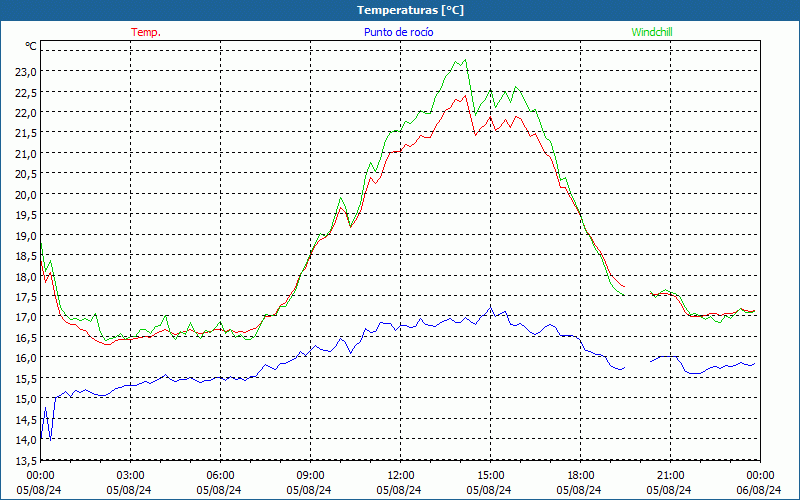
Task: Click the 17,5 y-axis label
Action: pos(26,296)
